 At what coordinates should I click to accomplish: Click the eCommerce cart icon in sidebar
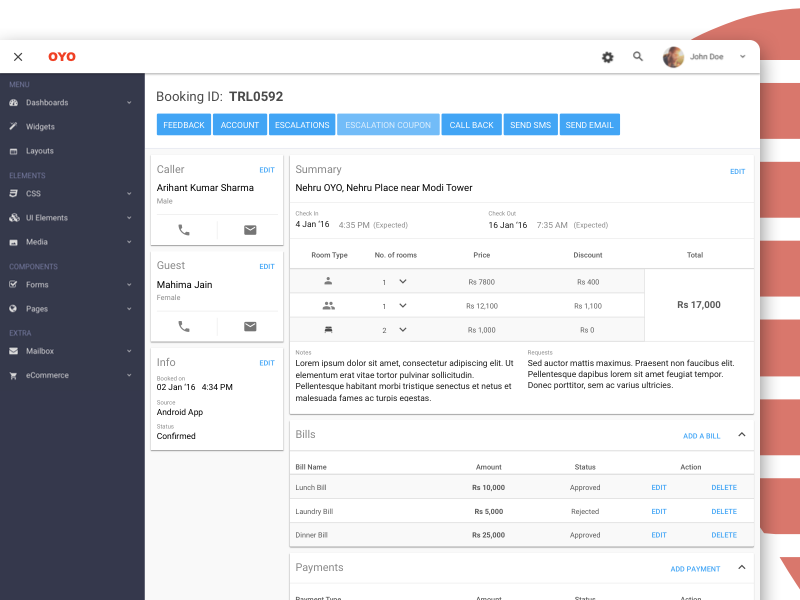pos(14,376)
